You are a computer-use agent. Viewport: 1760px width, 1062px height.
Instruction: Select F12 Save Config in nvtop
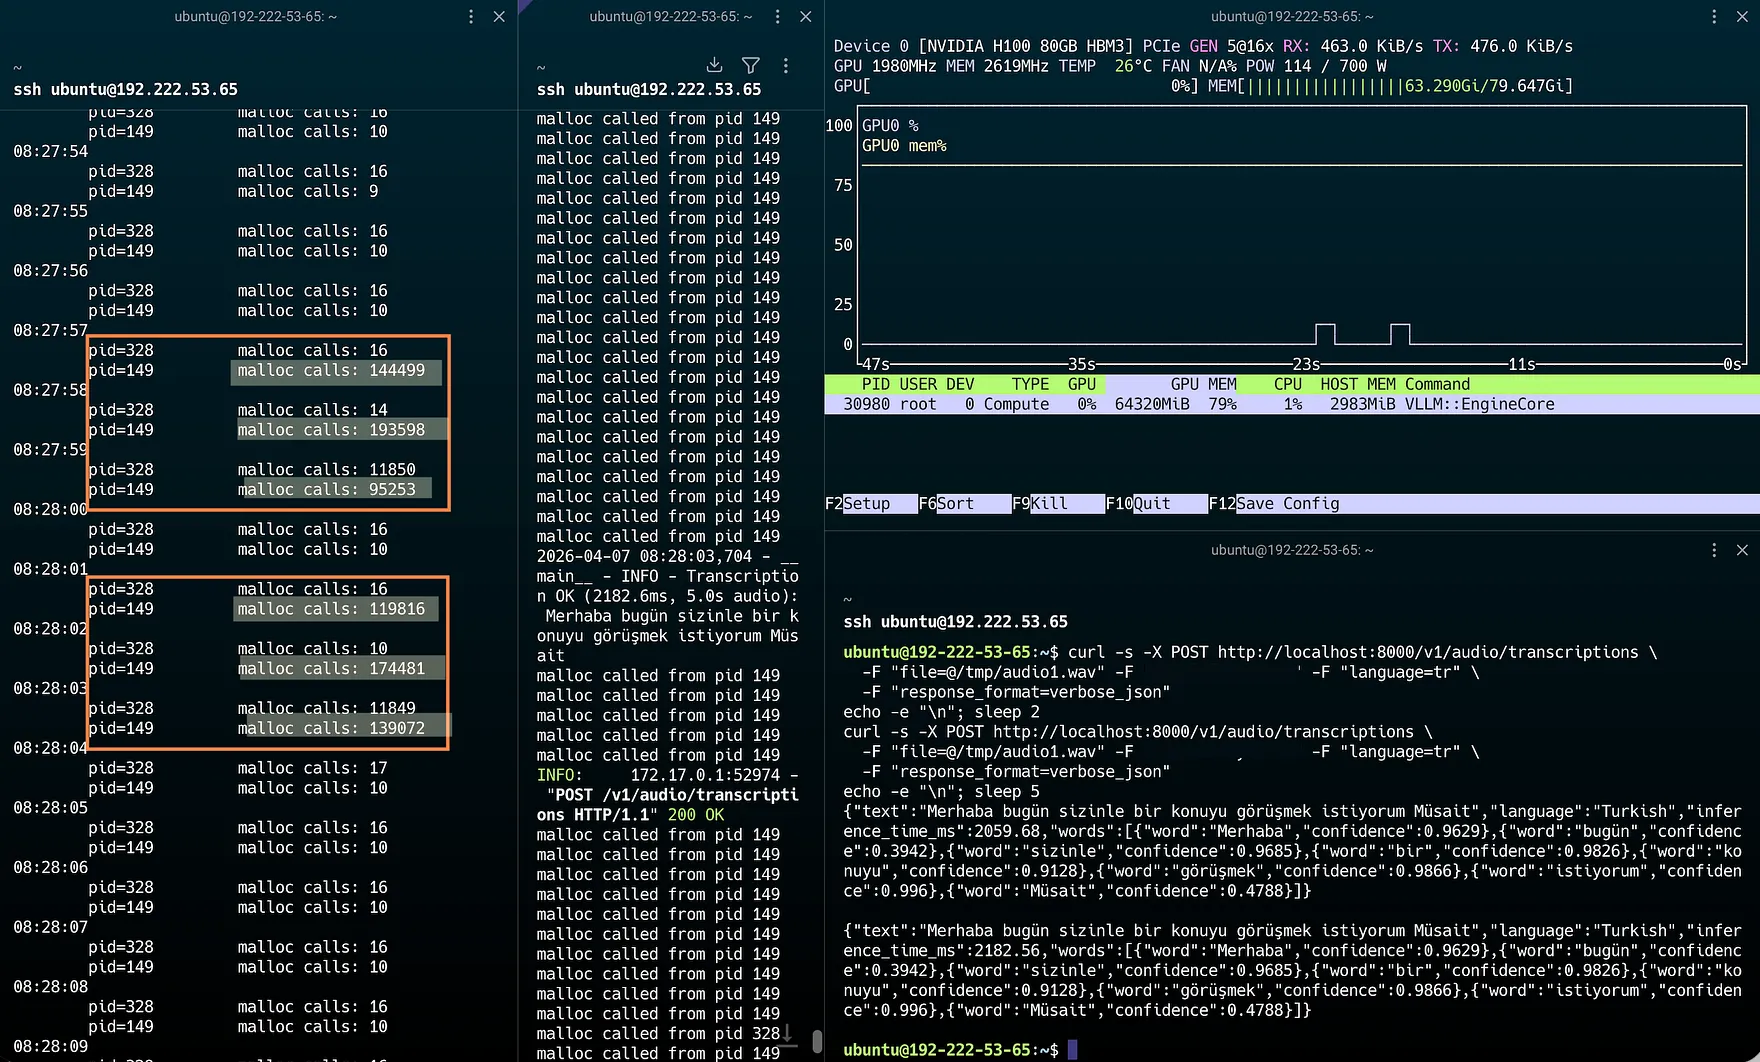point(1274,504)
